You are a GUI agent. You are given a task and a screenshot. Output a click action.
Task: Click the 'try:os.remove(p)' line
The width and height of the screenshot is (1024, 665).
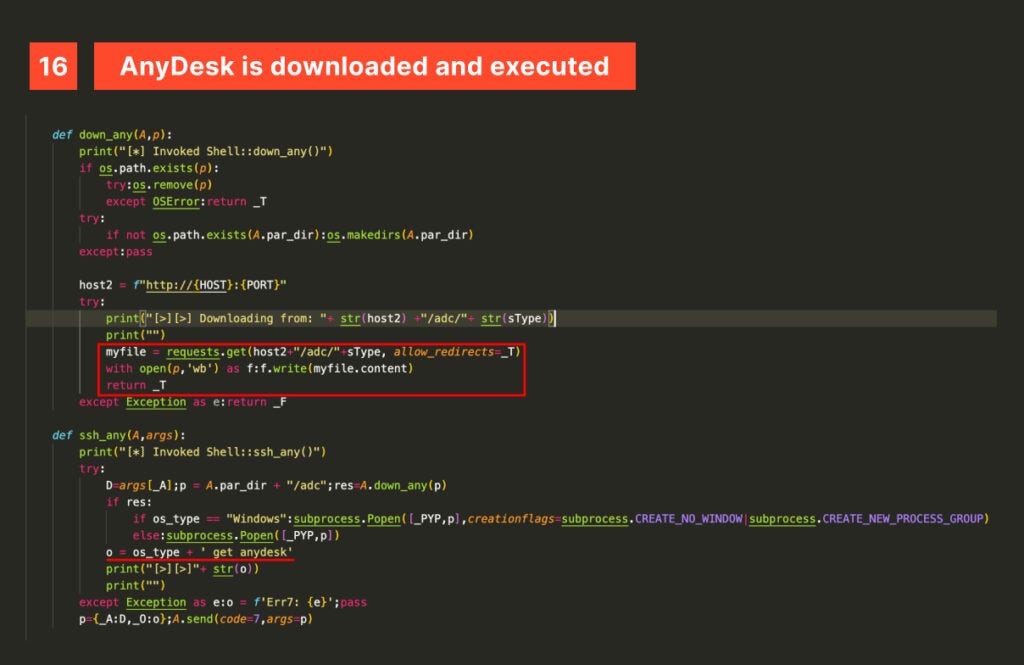coord(159,185)
